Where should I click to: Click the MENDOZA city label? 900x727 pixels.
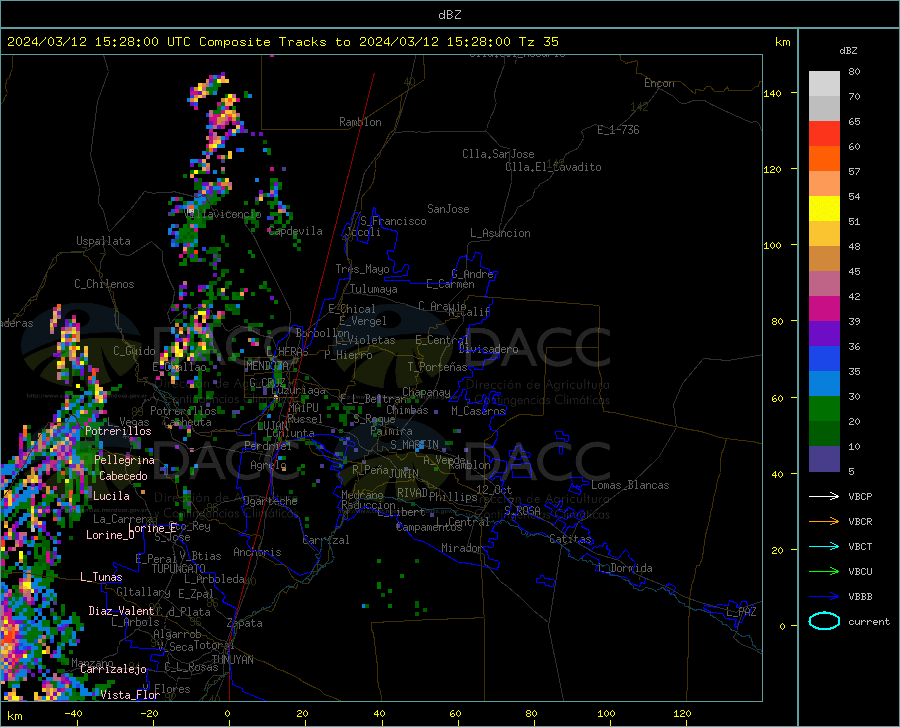[x=267, y=366]
